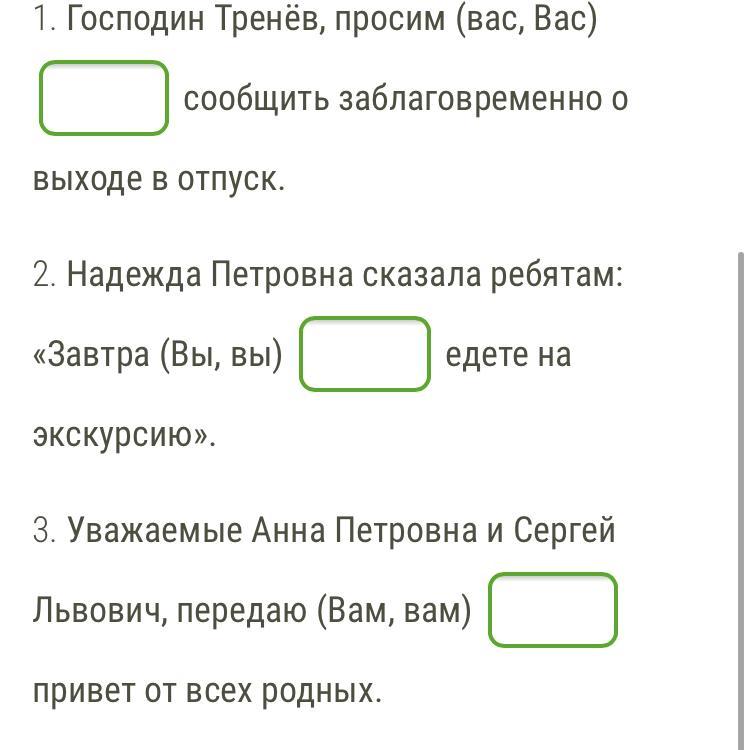Click the word 'Уважаемые' in sentence 3

point(154,530)
